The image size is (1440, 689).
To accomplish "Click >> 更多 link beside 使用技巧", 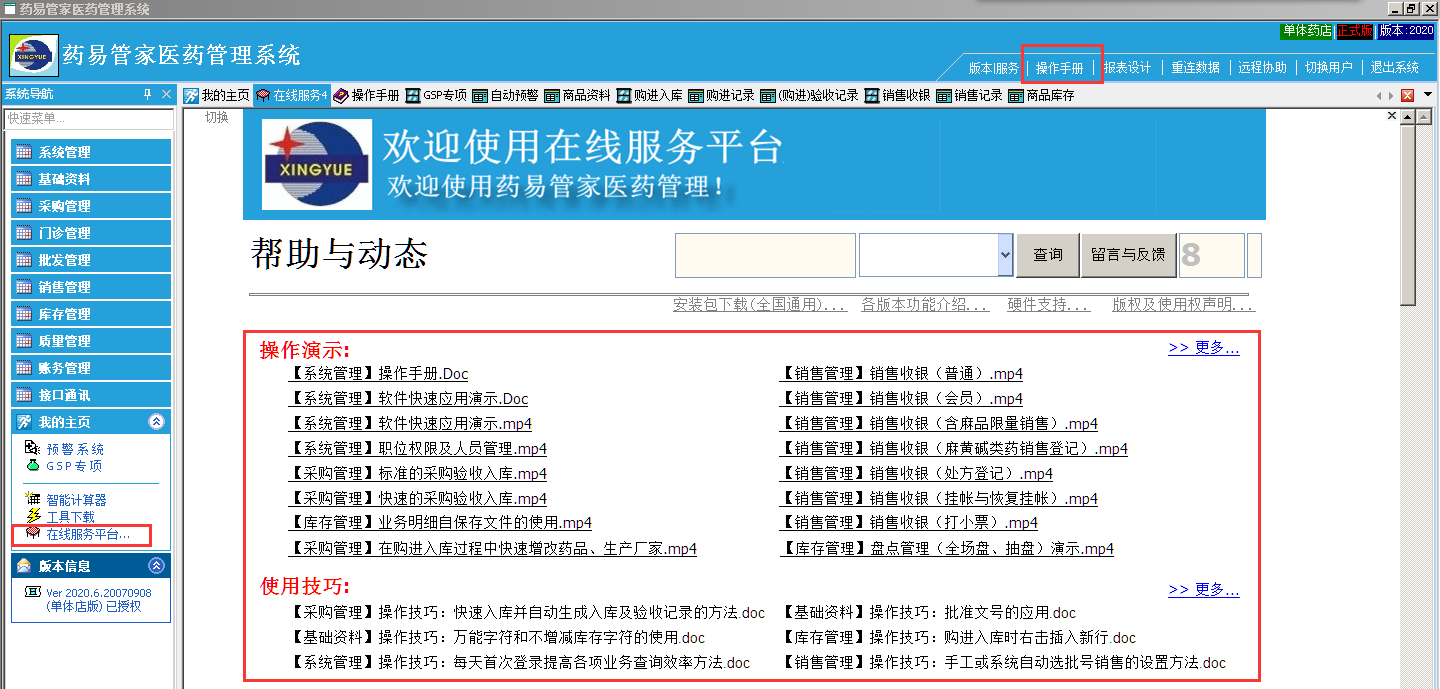I will click(x=1204, y=590).
